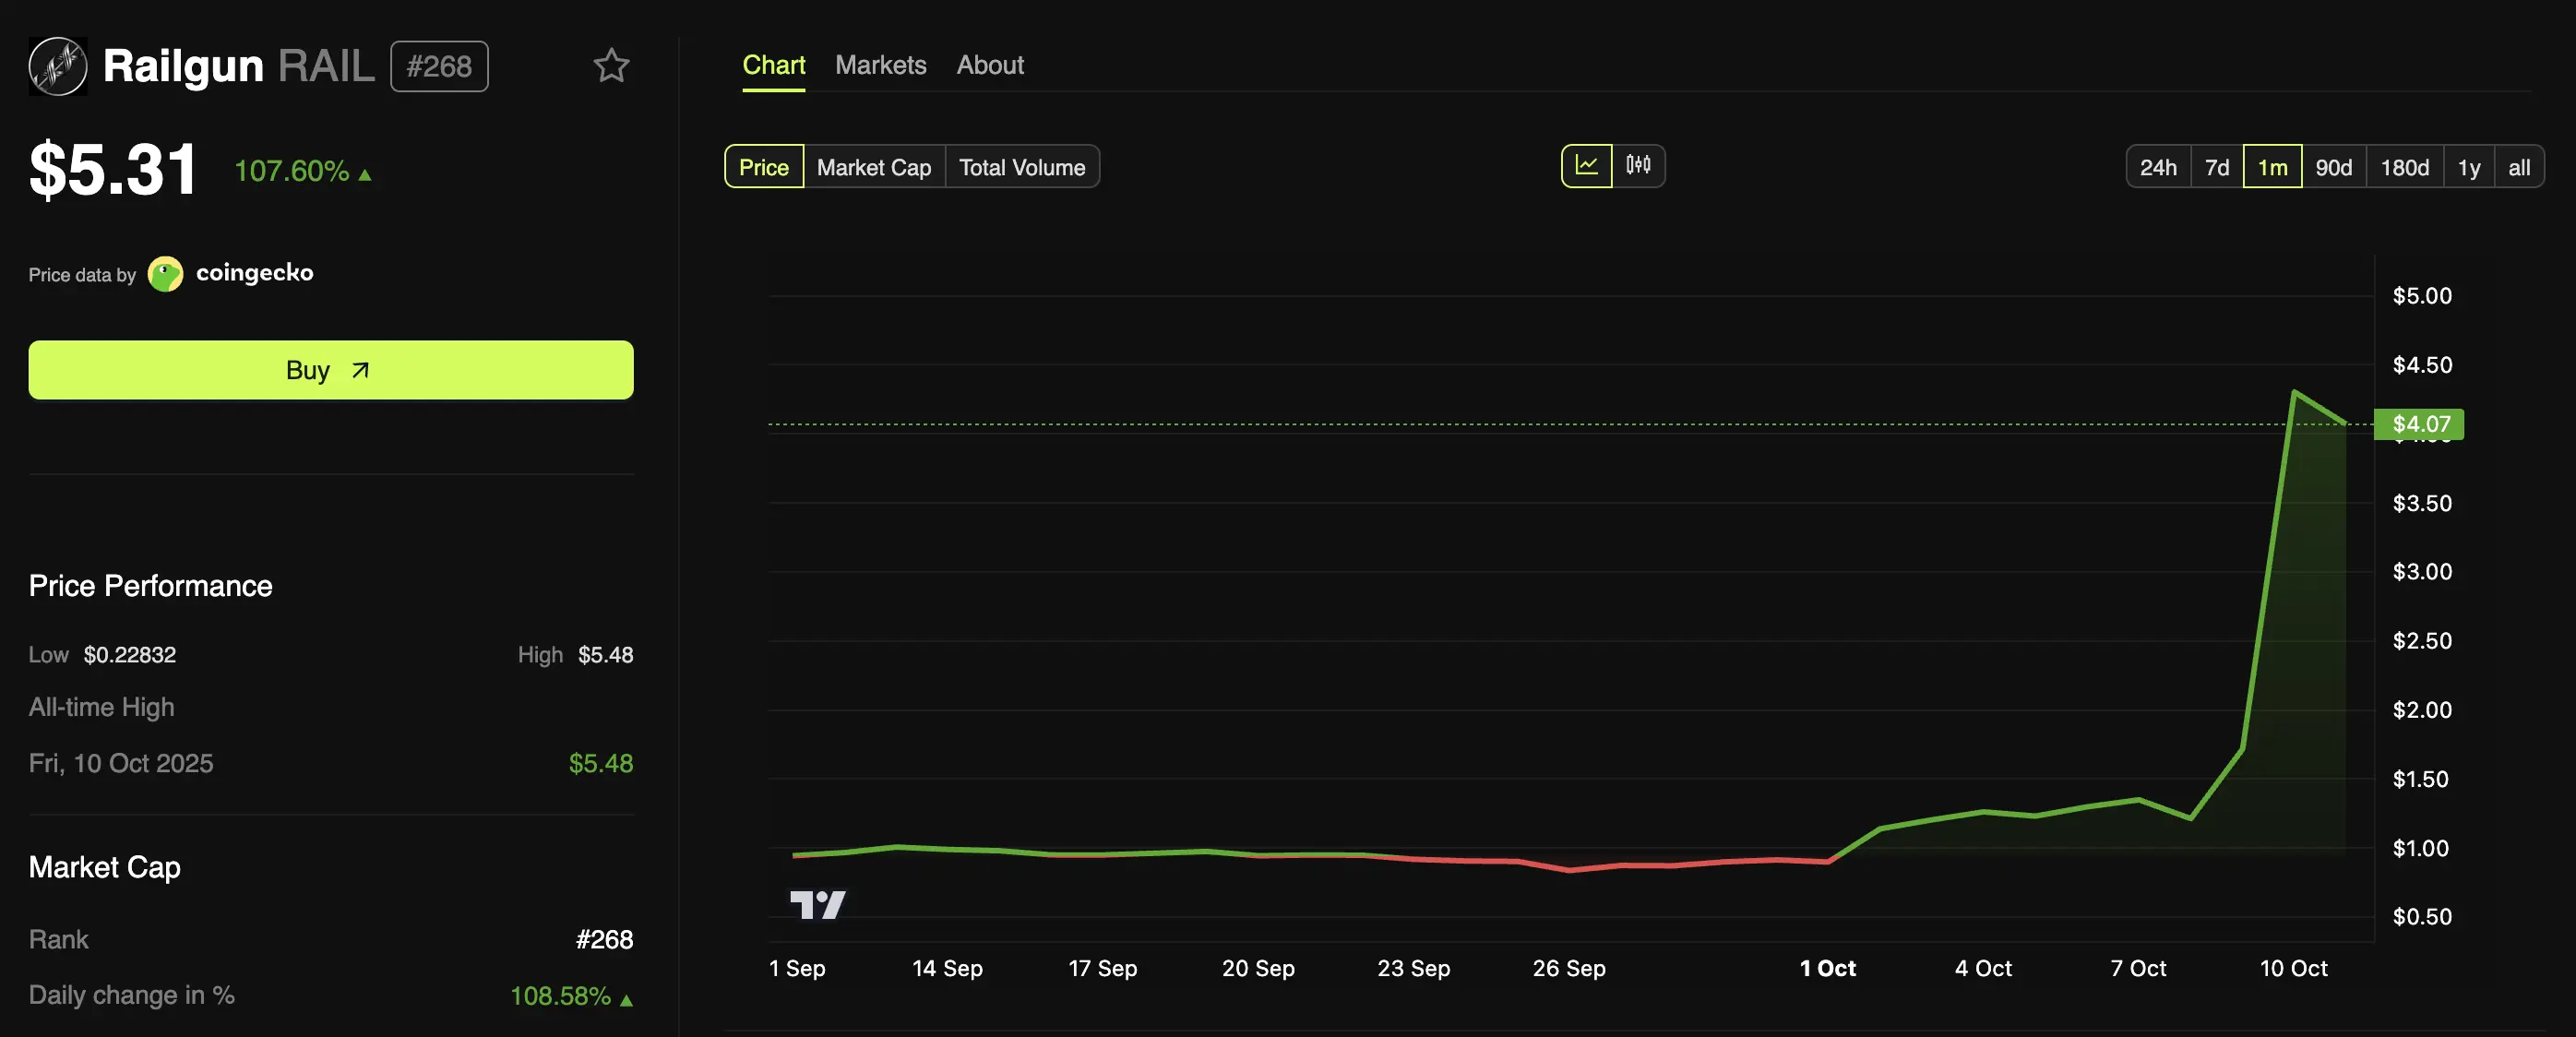Switch to line chart view icon
Viewport: 2576px width, 1037px height.
click(1586, 166)
